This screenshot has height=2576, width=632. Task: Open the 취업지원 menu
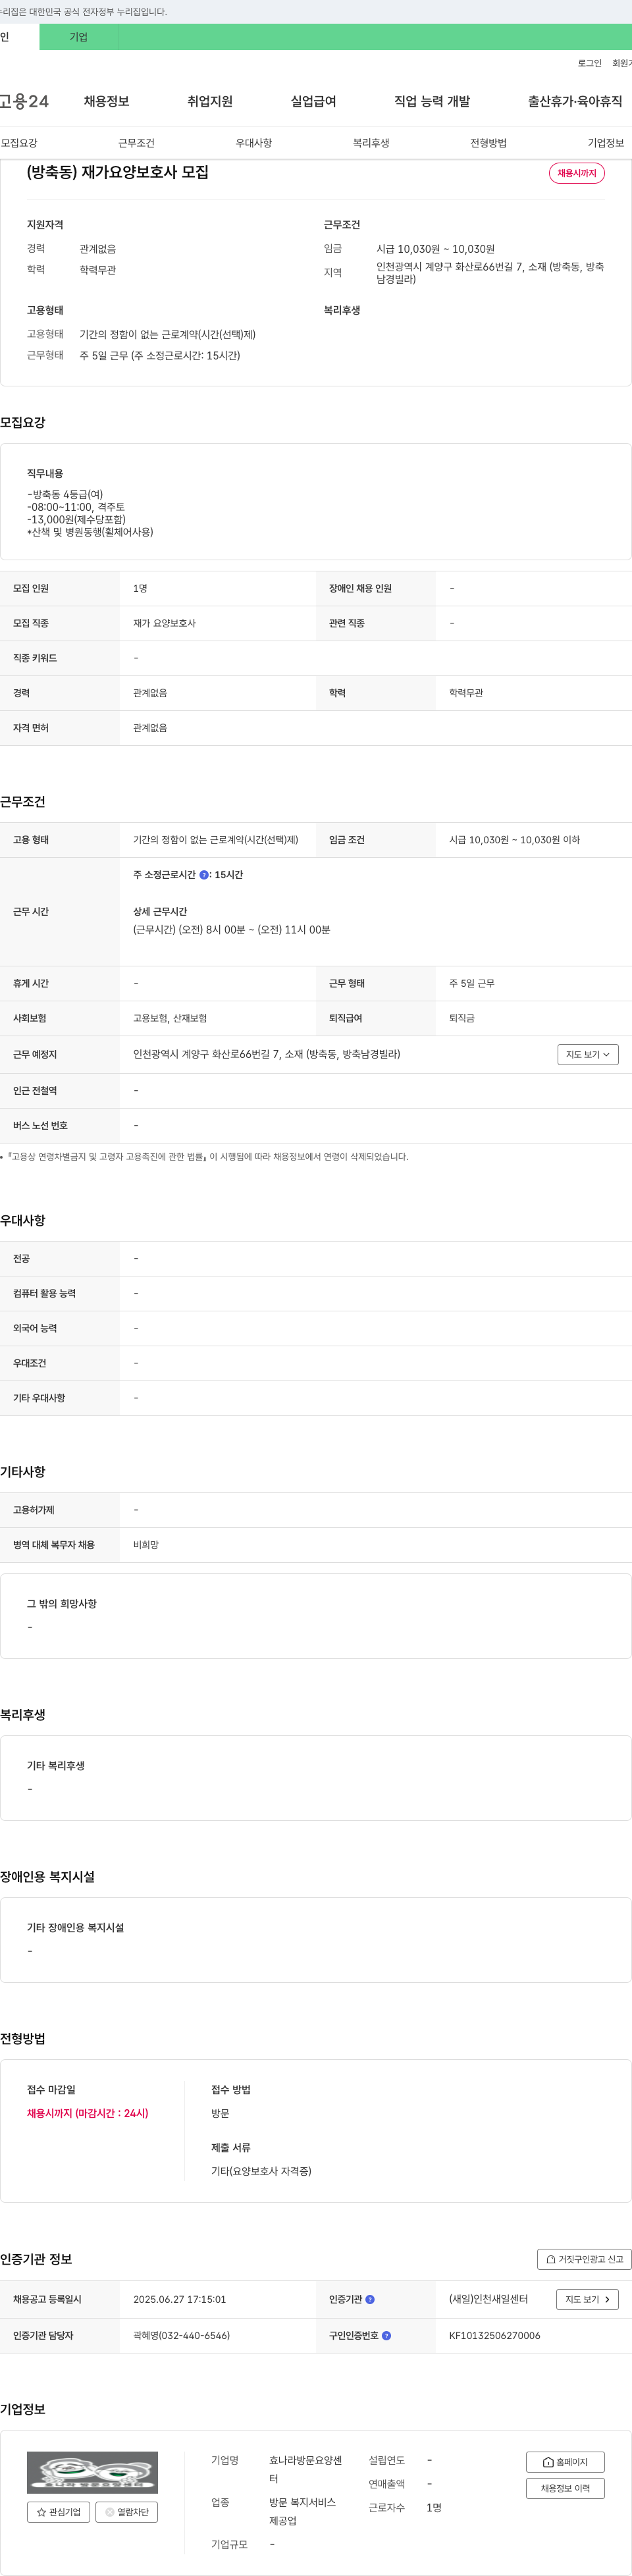[x=210, y=101]
